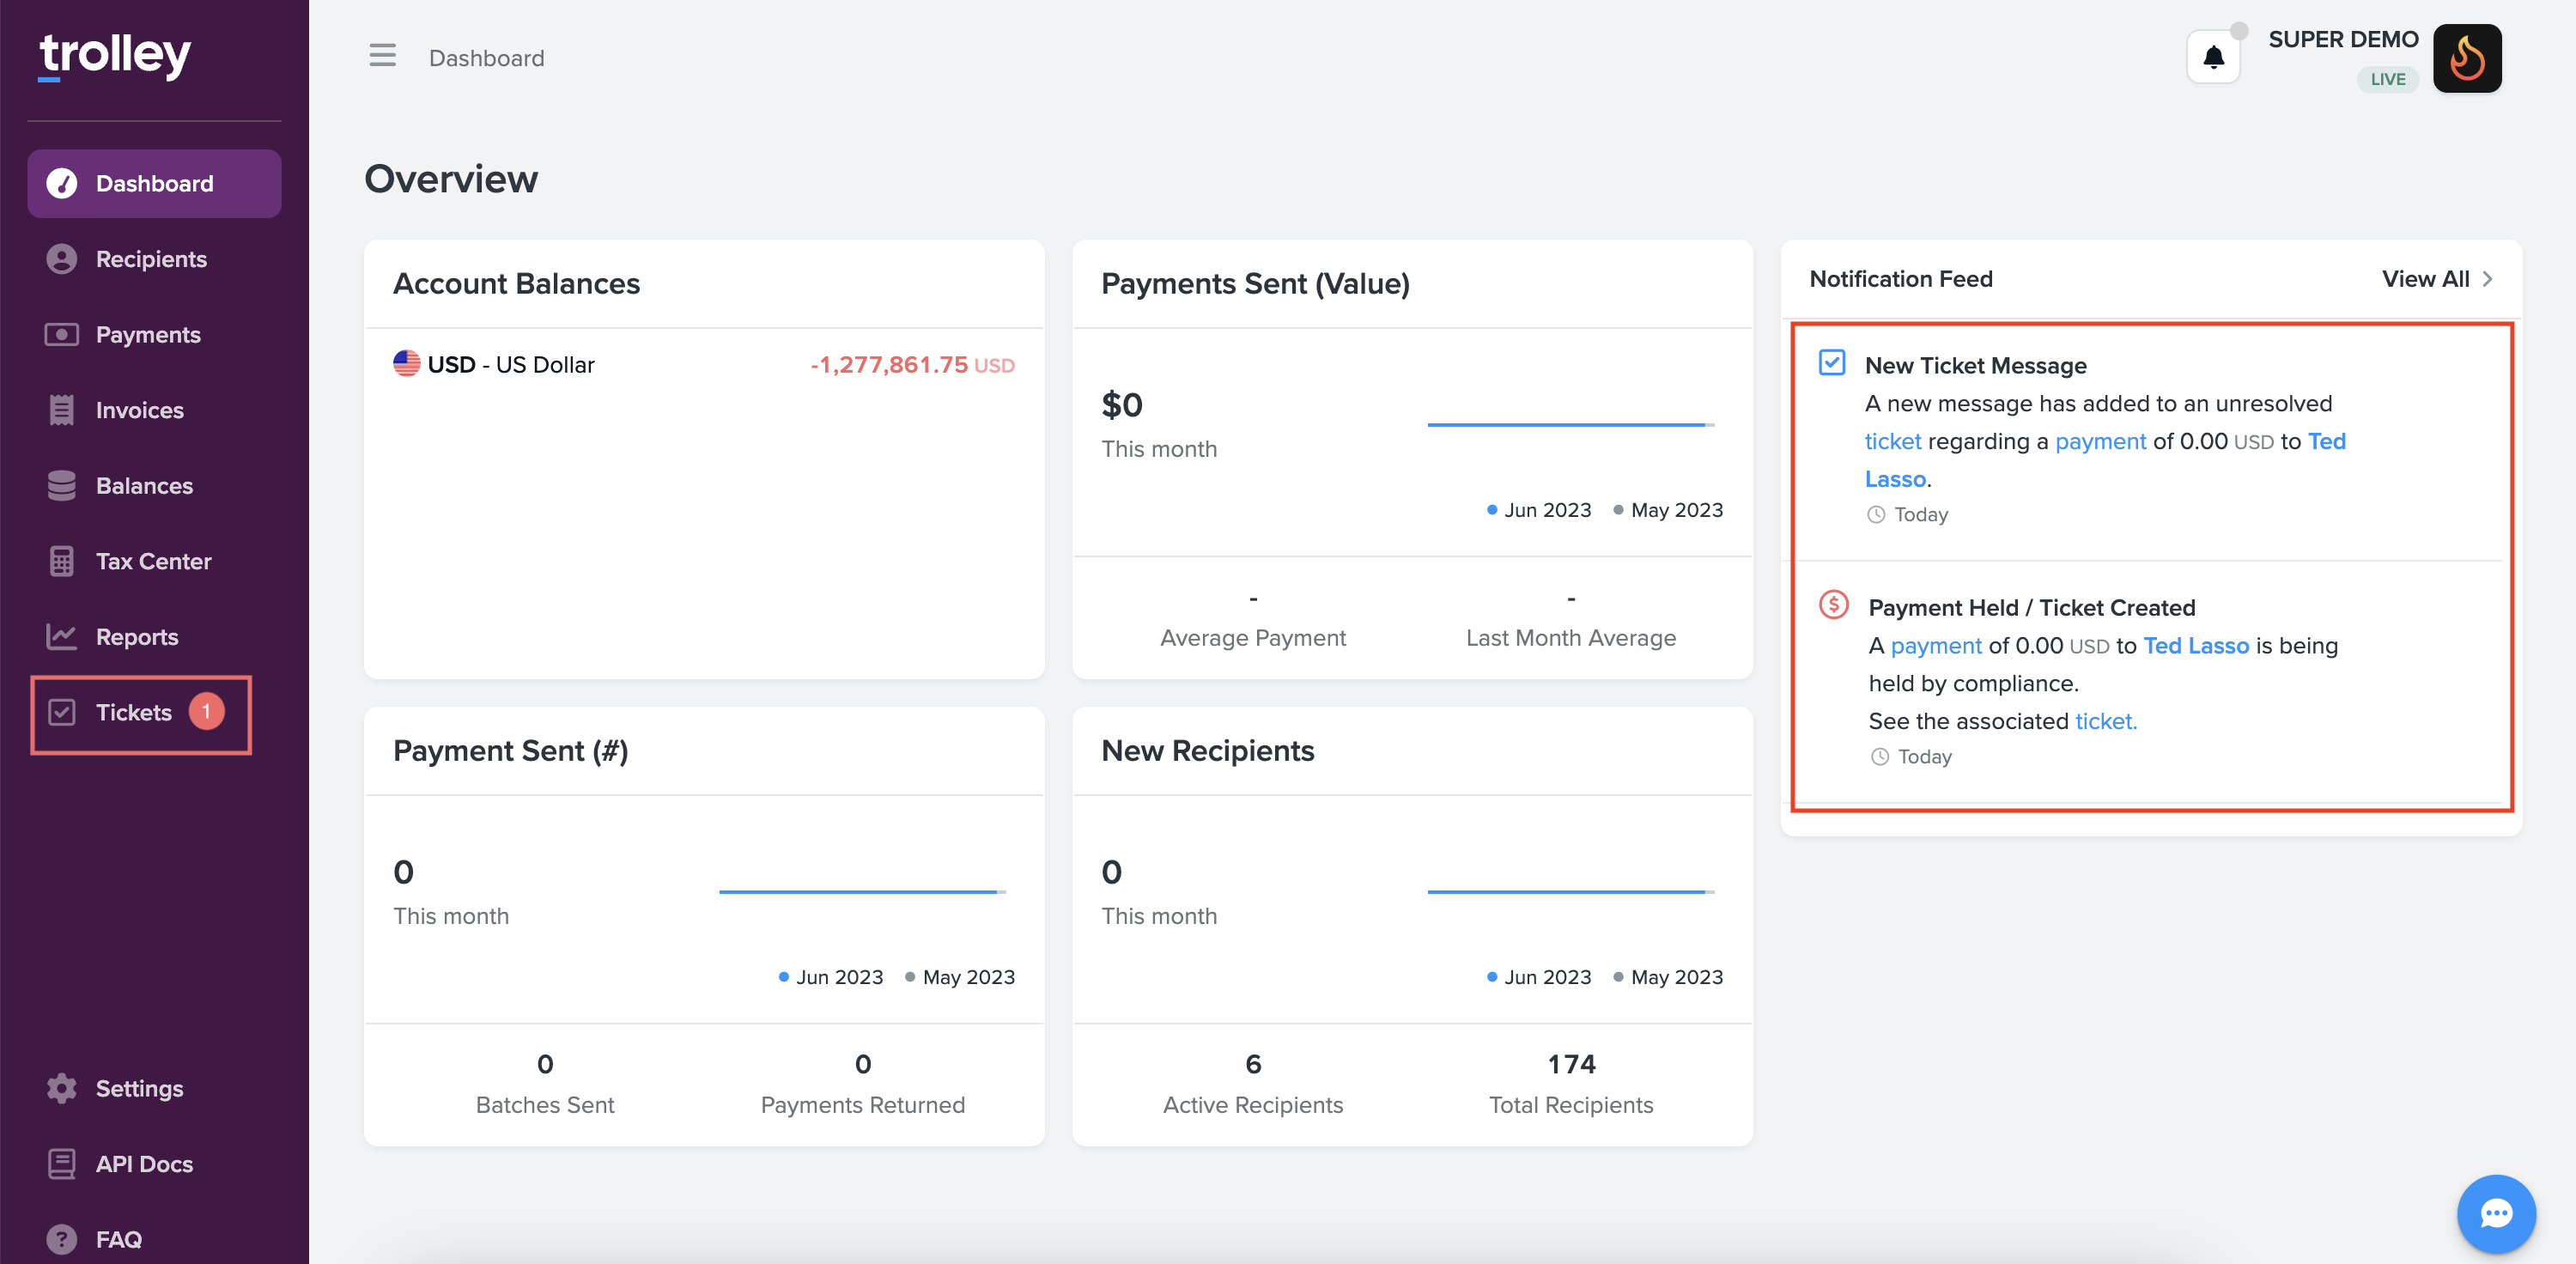Viewport: 2576px width, 1264px height.
Task: Click the Settings gear icon
Action: point(62,1088)
